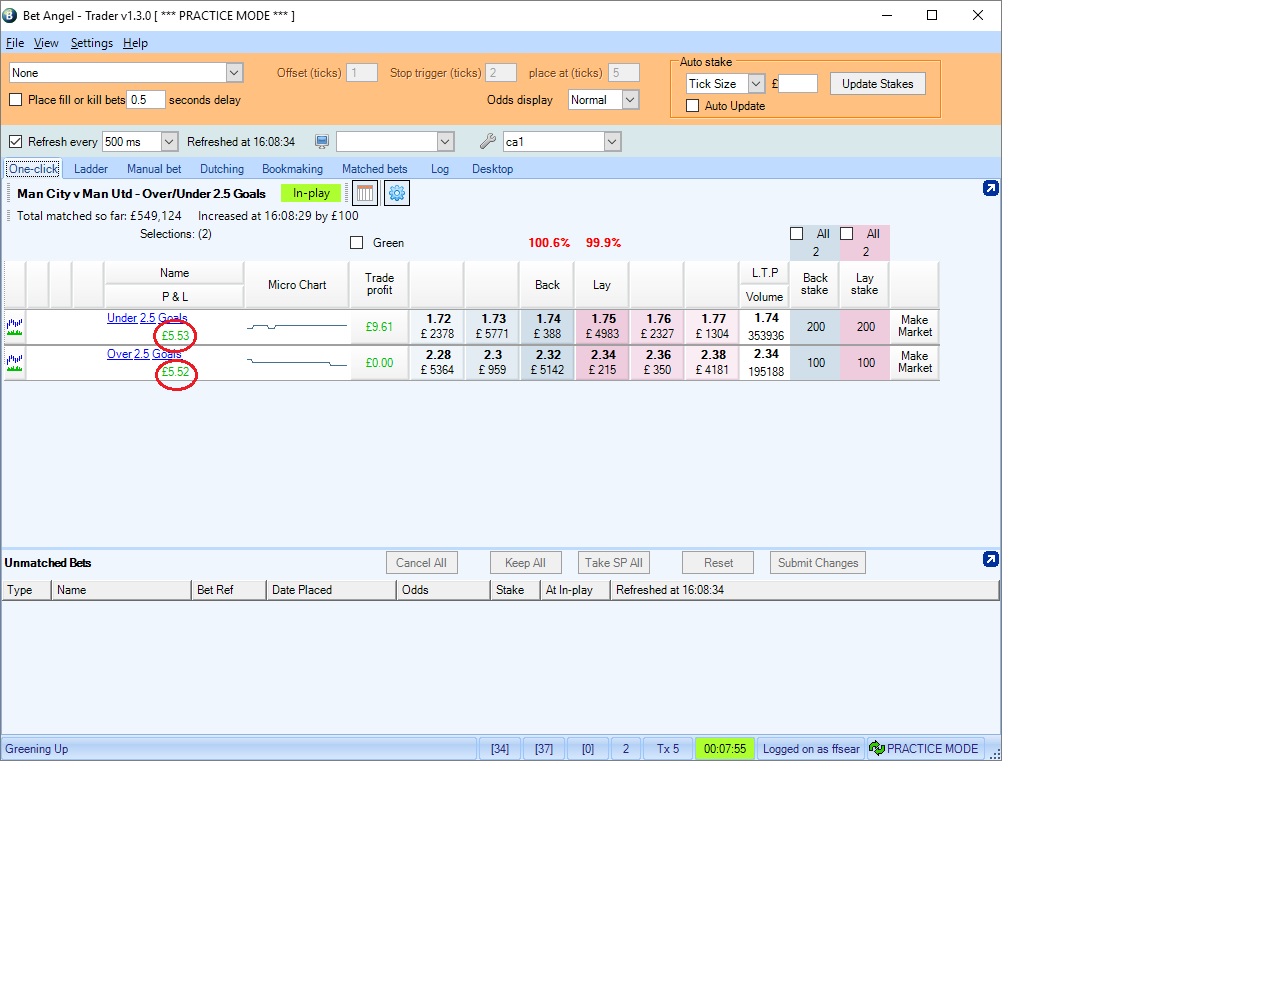The image size is (1280, 984).
Task: Open the market settings gear icon
Action: [396, 192]
